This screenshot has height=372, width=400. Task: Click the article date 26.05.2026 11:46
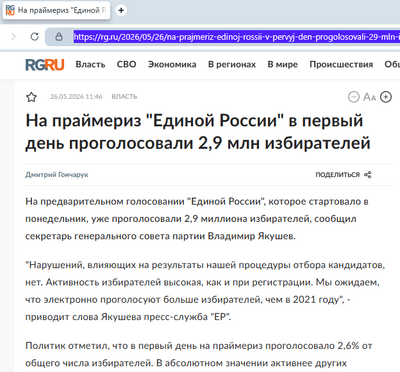coord(76,97)
